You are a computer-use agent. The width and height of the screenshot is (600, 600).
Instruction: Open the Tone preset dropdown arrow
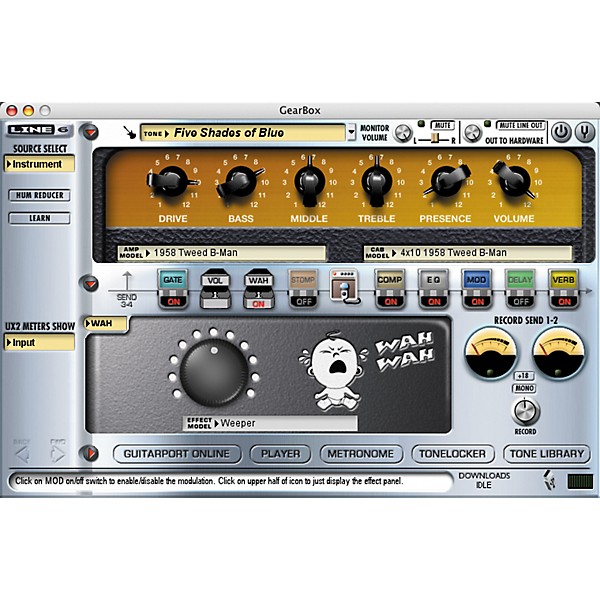[x=351, y=132]
